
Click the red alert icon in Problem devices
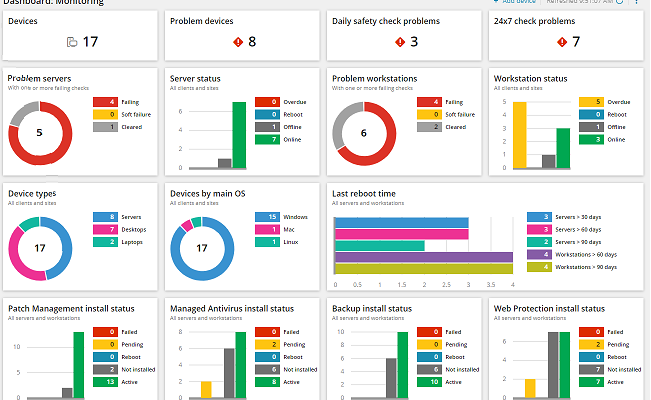[238, 42]
